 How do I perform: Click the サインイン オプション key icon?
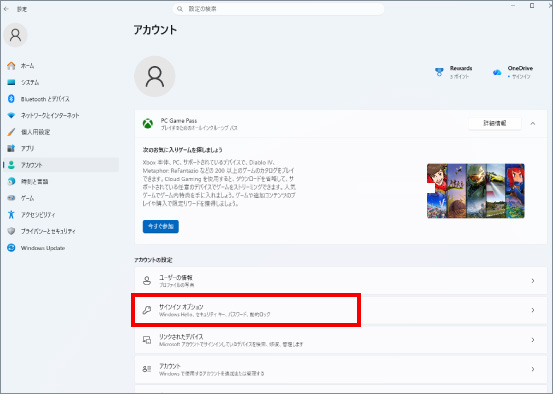147,310
